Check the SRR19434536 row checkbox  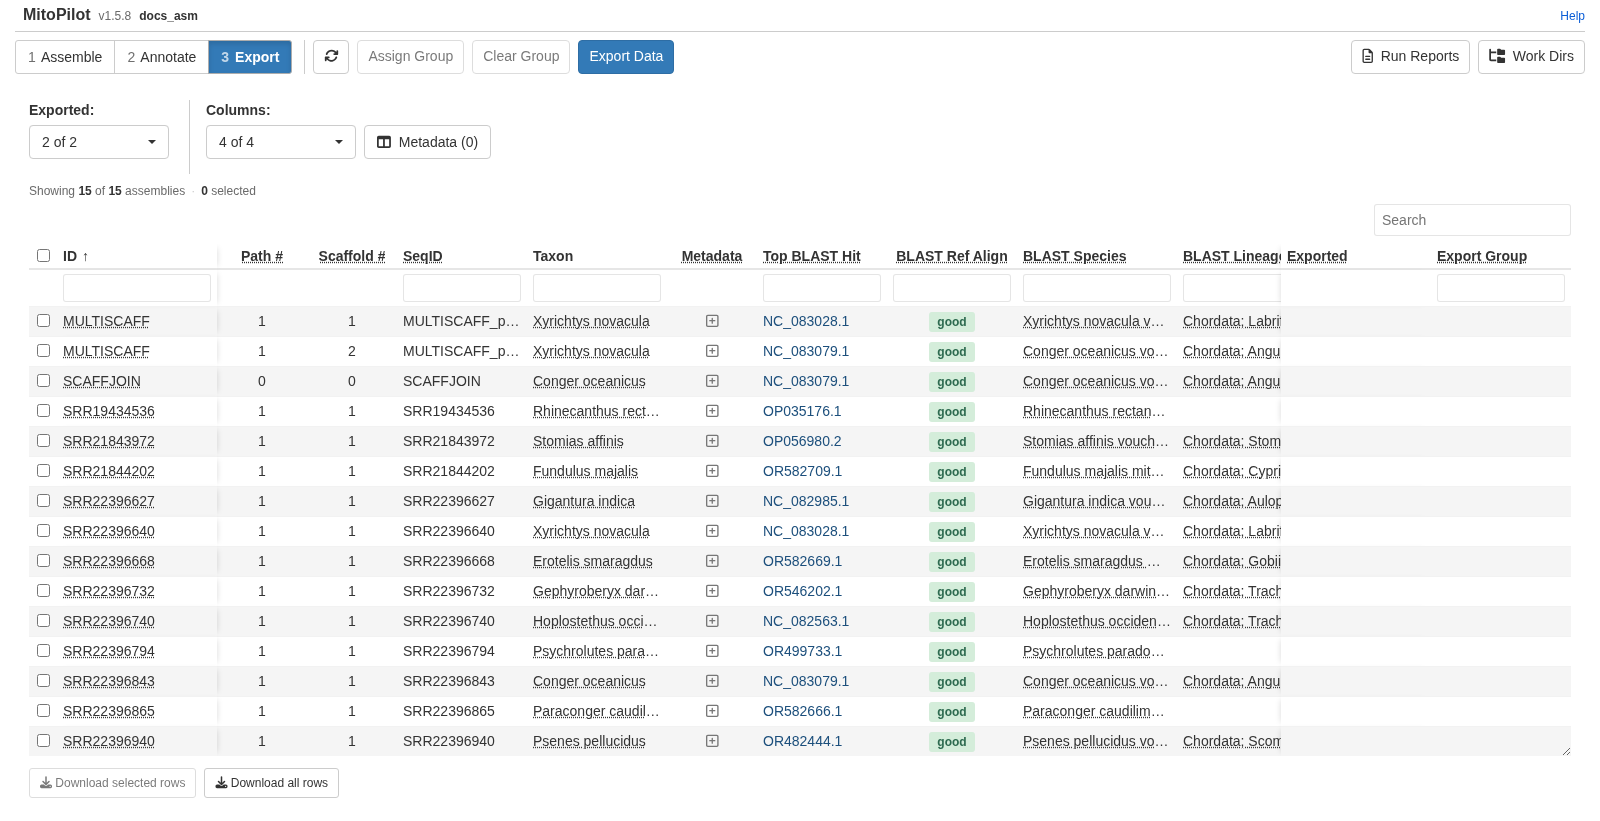(43, 411)
